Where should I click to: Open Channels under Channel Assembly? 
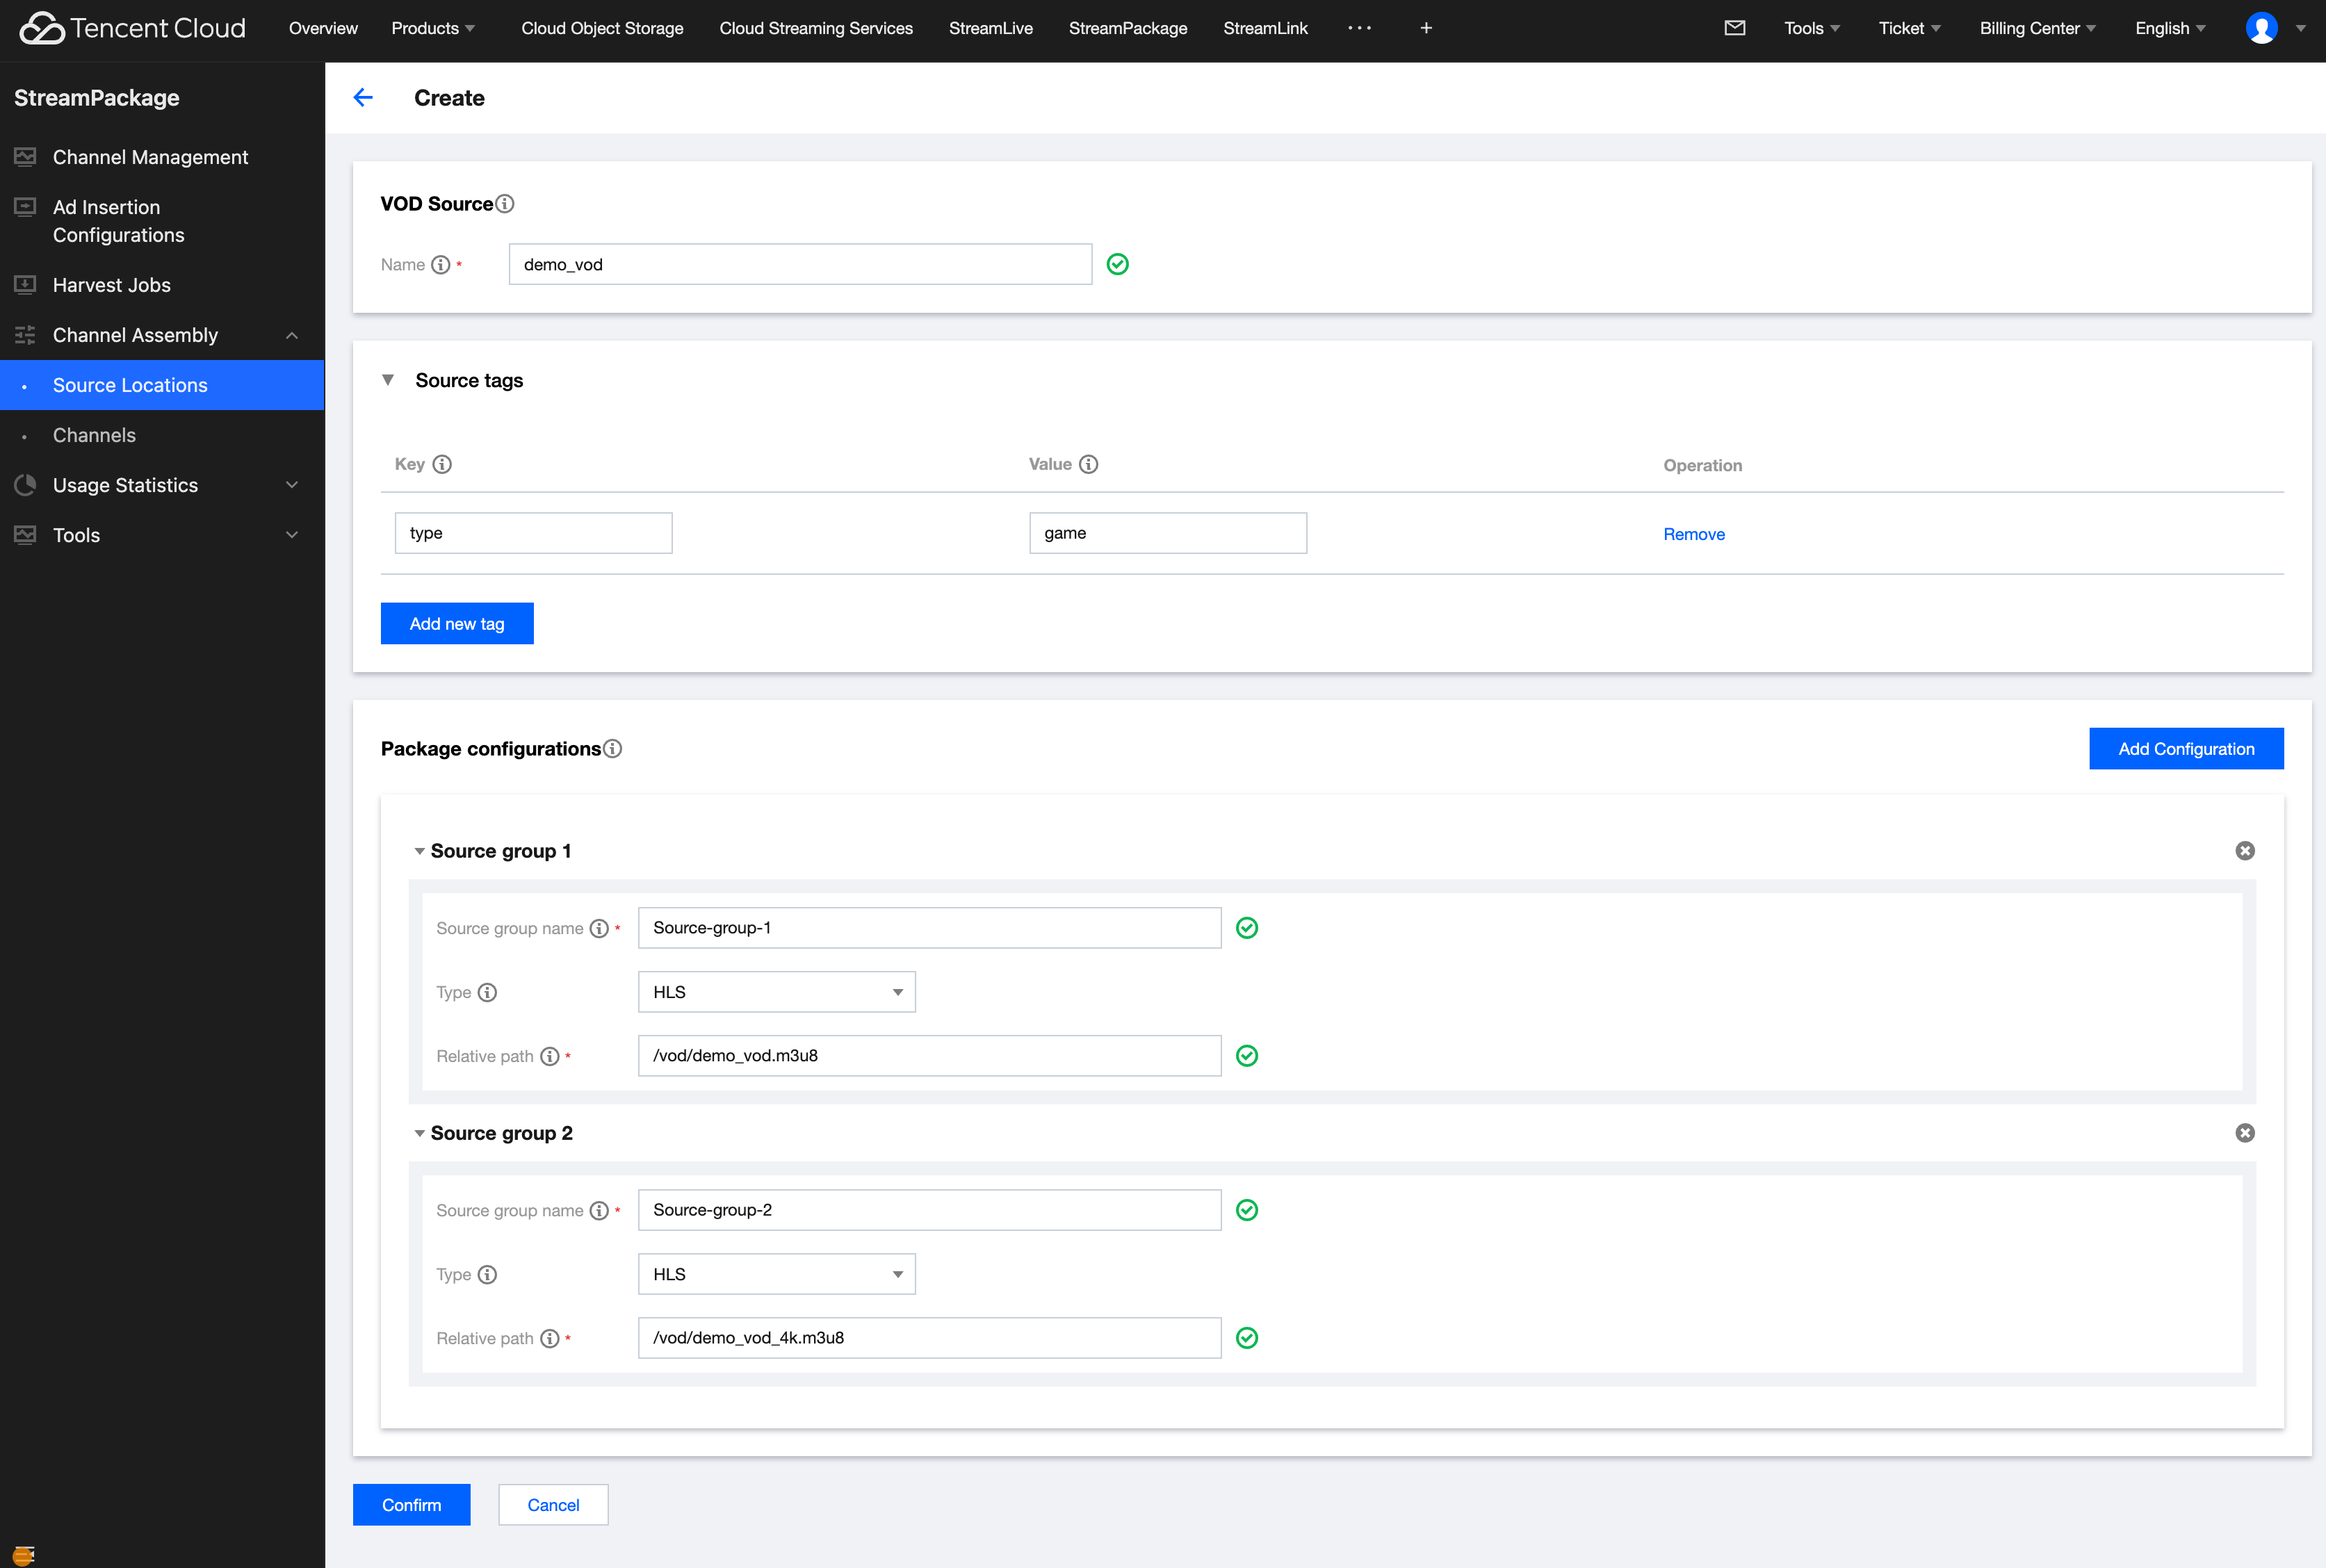[x=94, y=435]
